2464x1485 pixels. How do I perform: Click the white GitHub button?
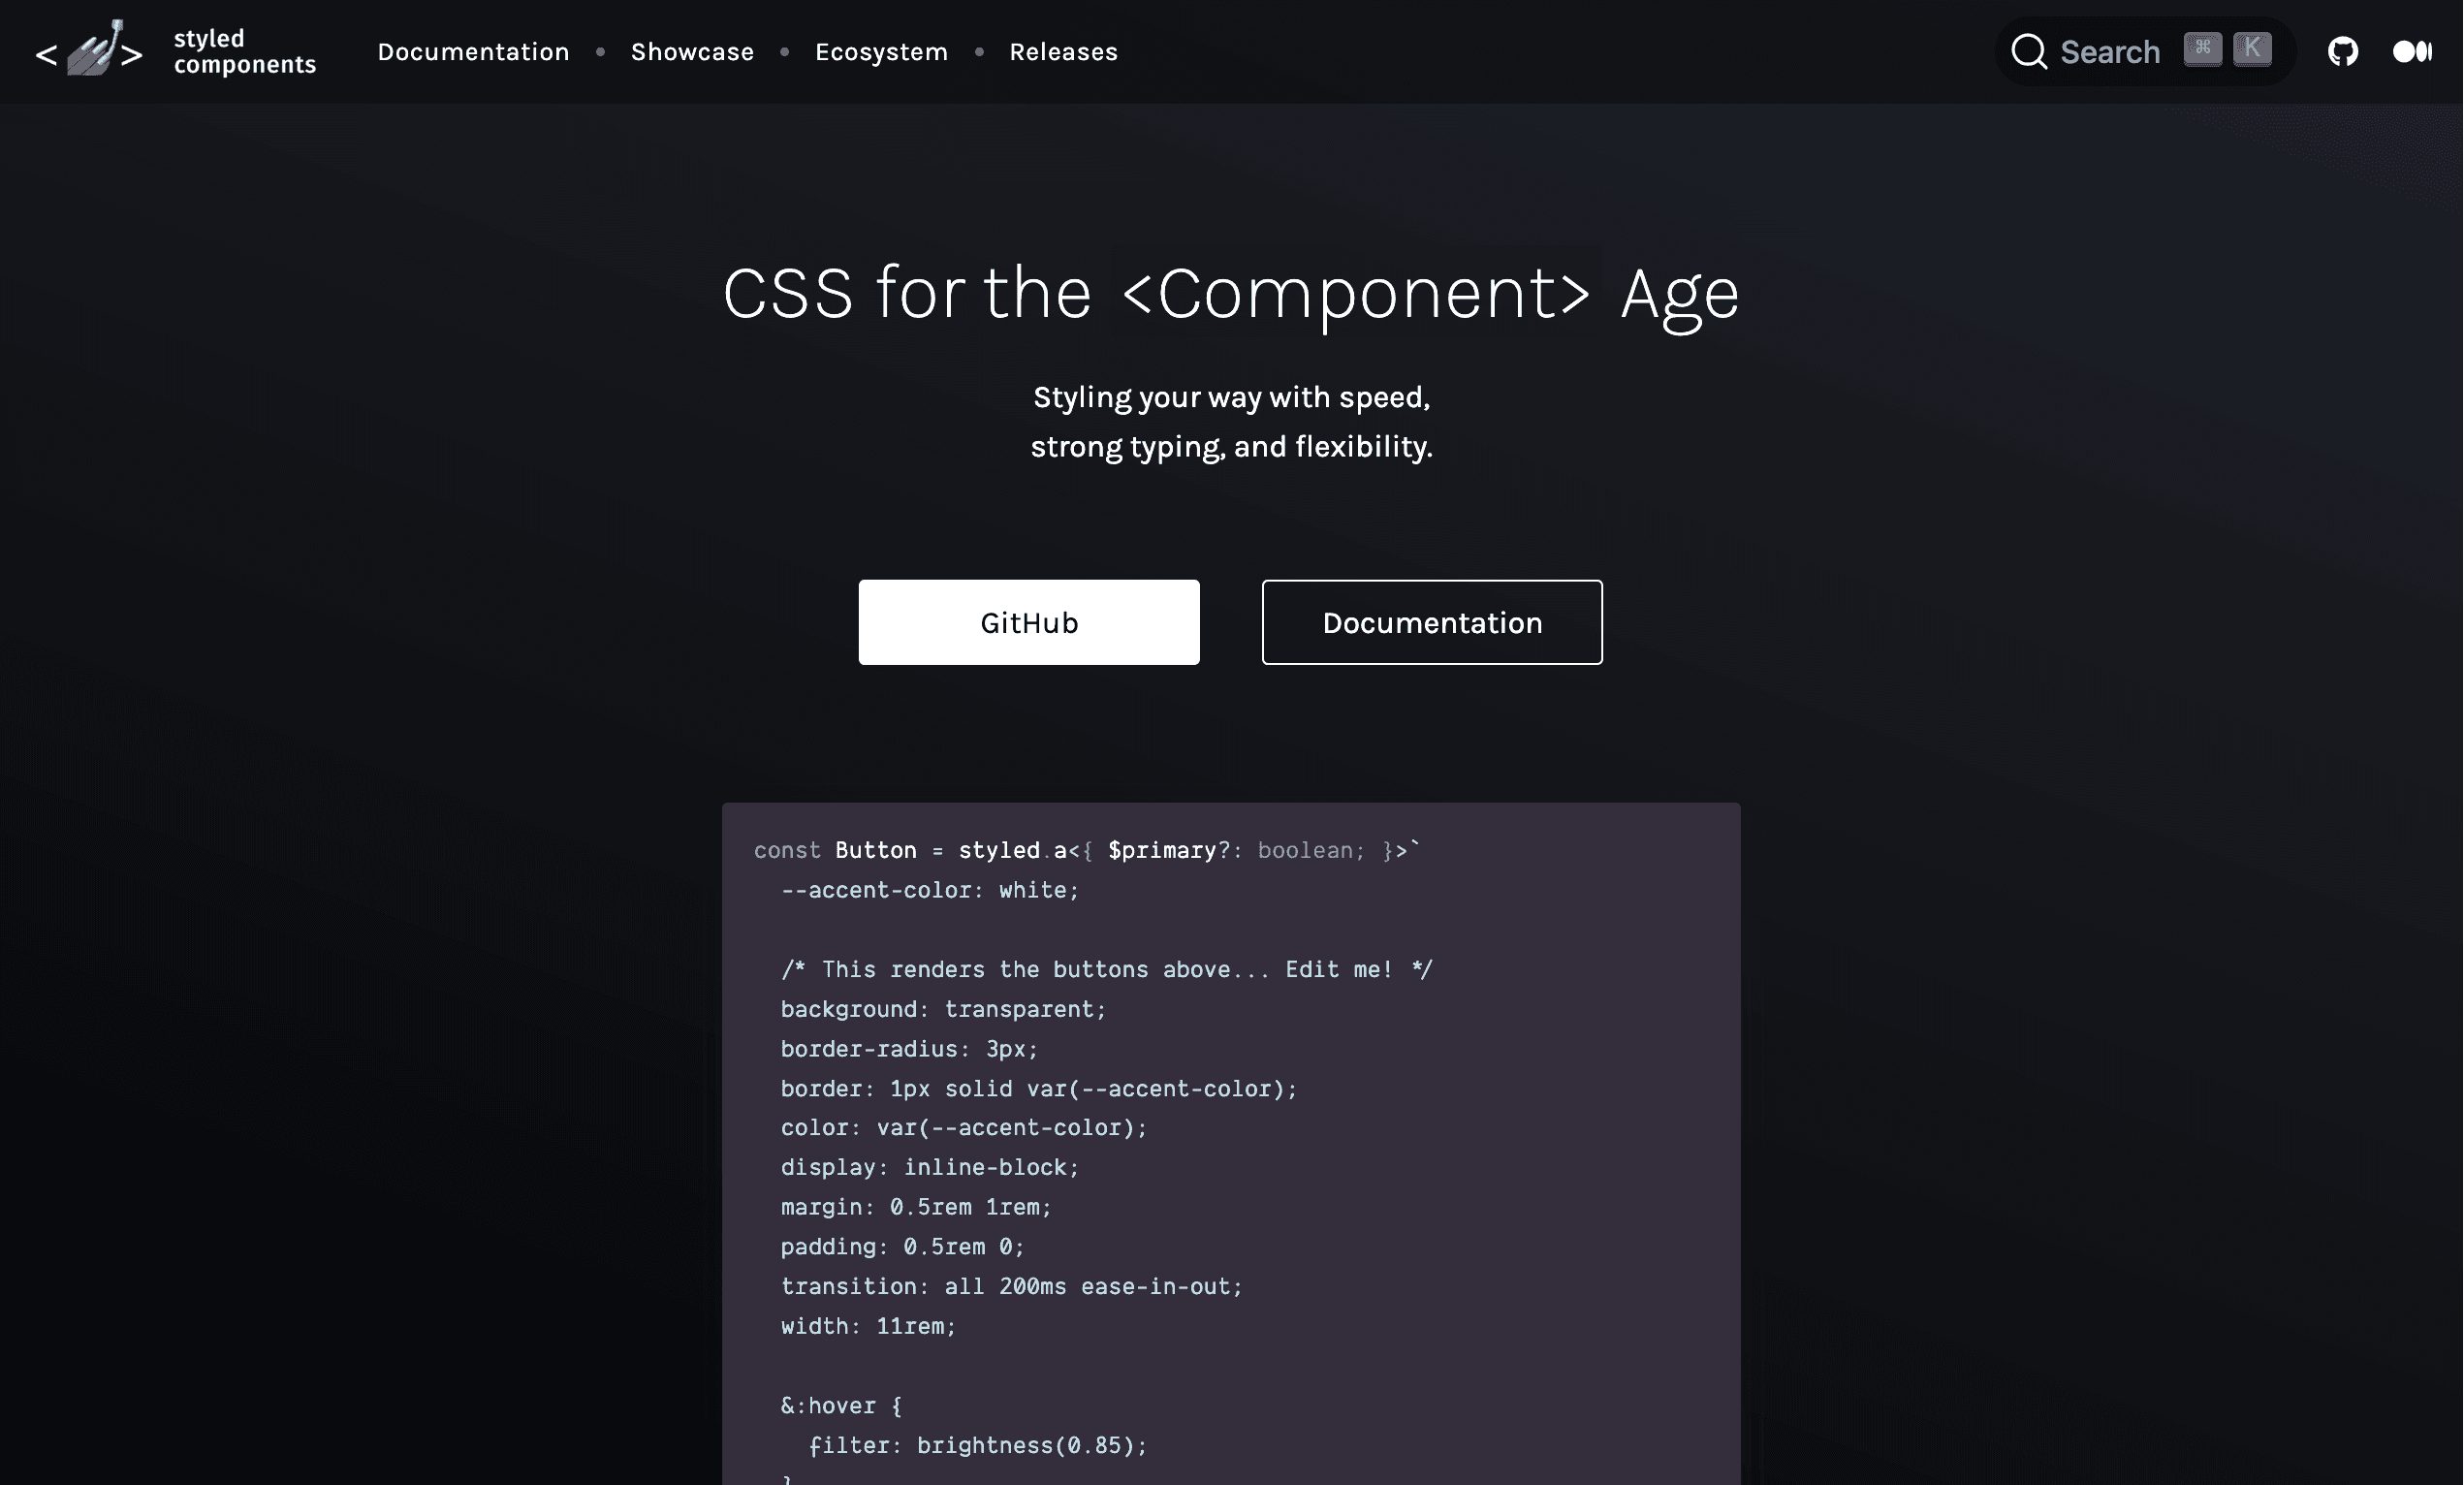1029,622
